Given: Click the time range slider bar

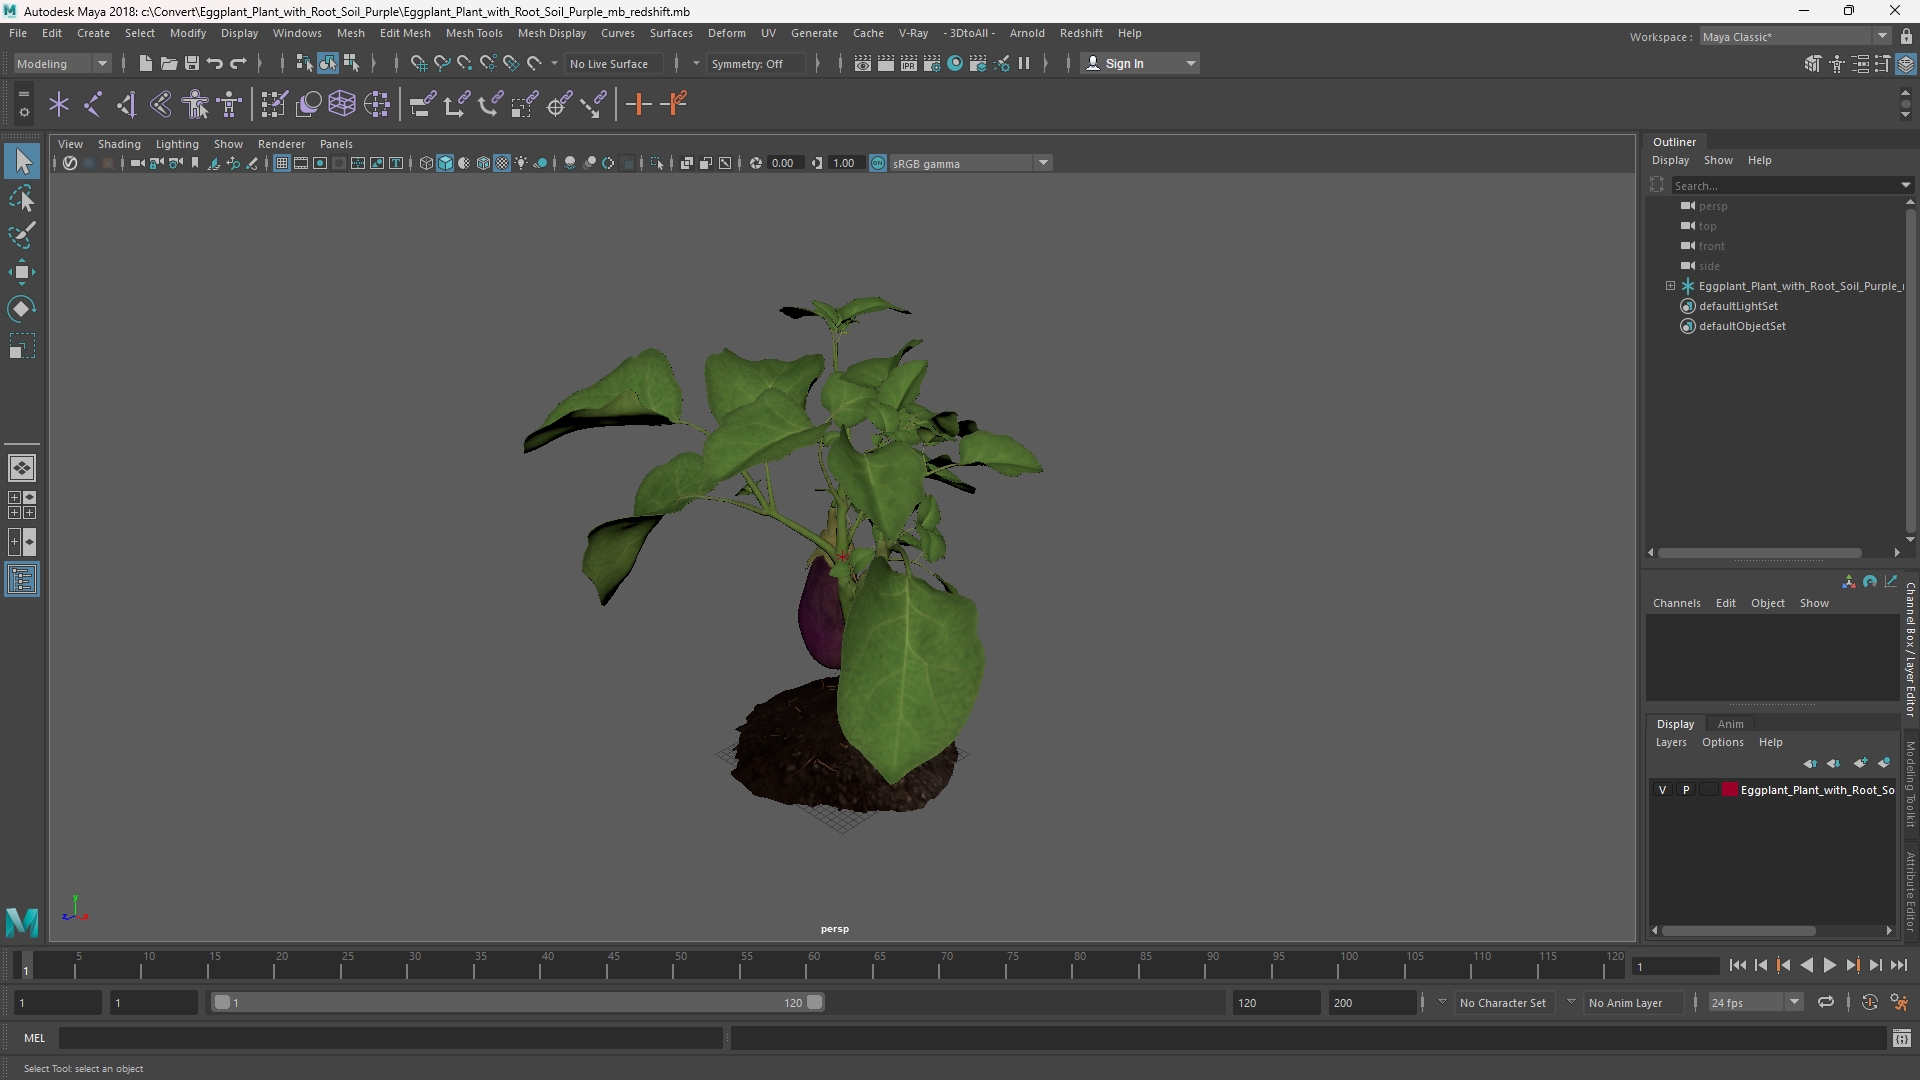Looking at the screenshot, I should tap(518, 1002).
